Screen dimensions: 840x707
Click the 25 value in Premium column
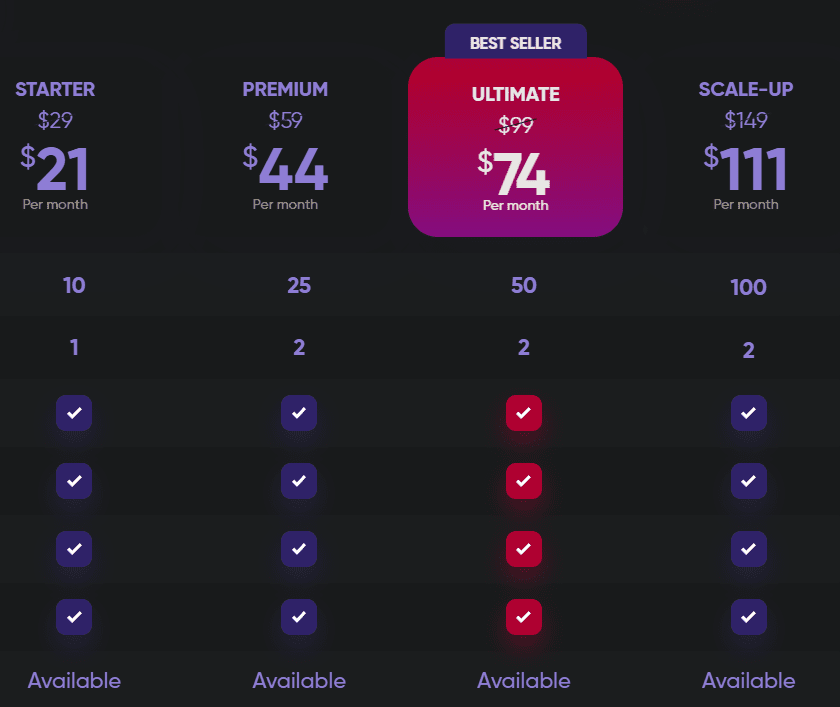tap(299, 286)
